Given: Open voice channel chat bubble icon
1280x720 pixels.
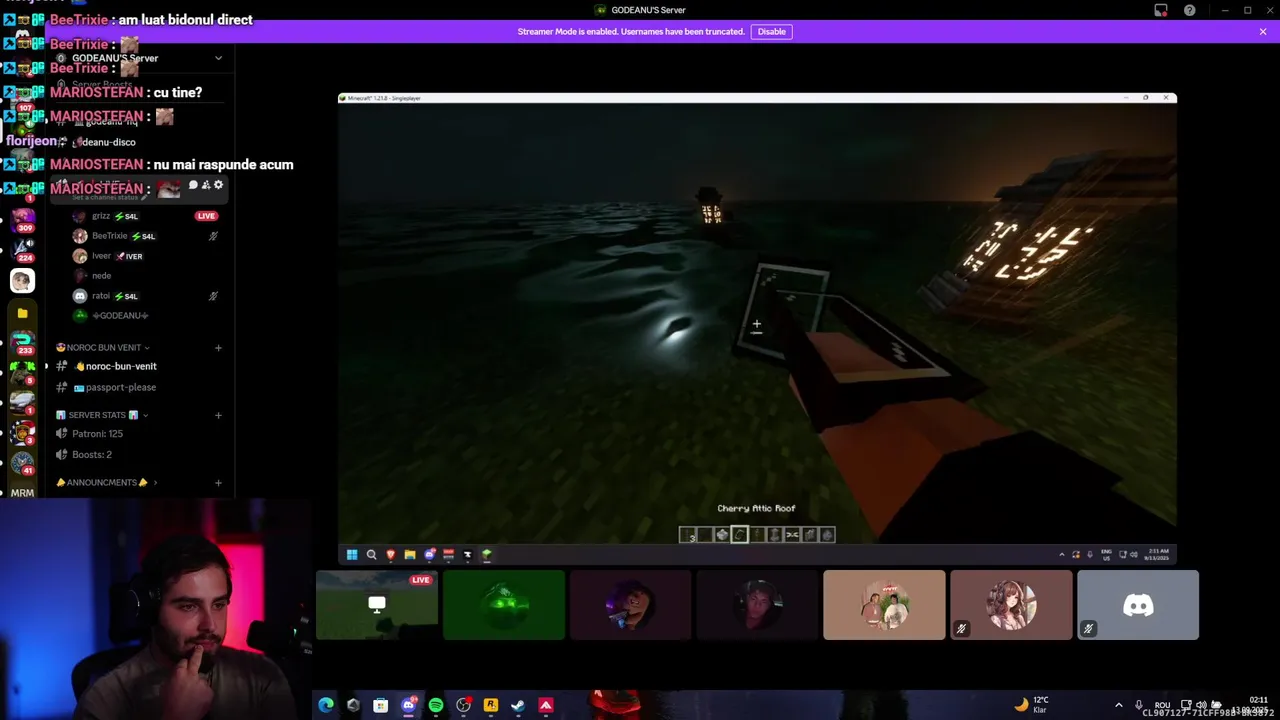Looking at the screenshot, I should (193, 185).
